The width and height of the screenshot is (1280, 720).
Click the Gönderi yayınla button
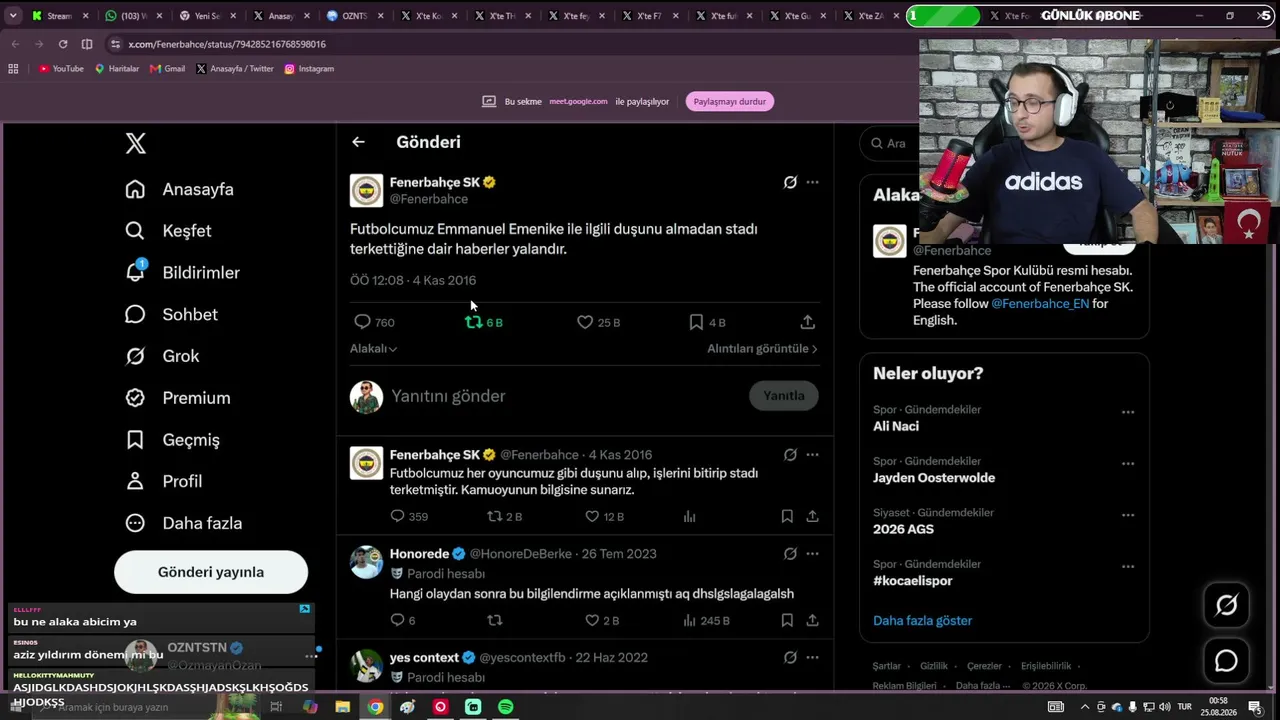tap(211, 572)
